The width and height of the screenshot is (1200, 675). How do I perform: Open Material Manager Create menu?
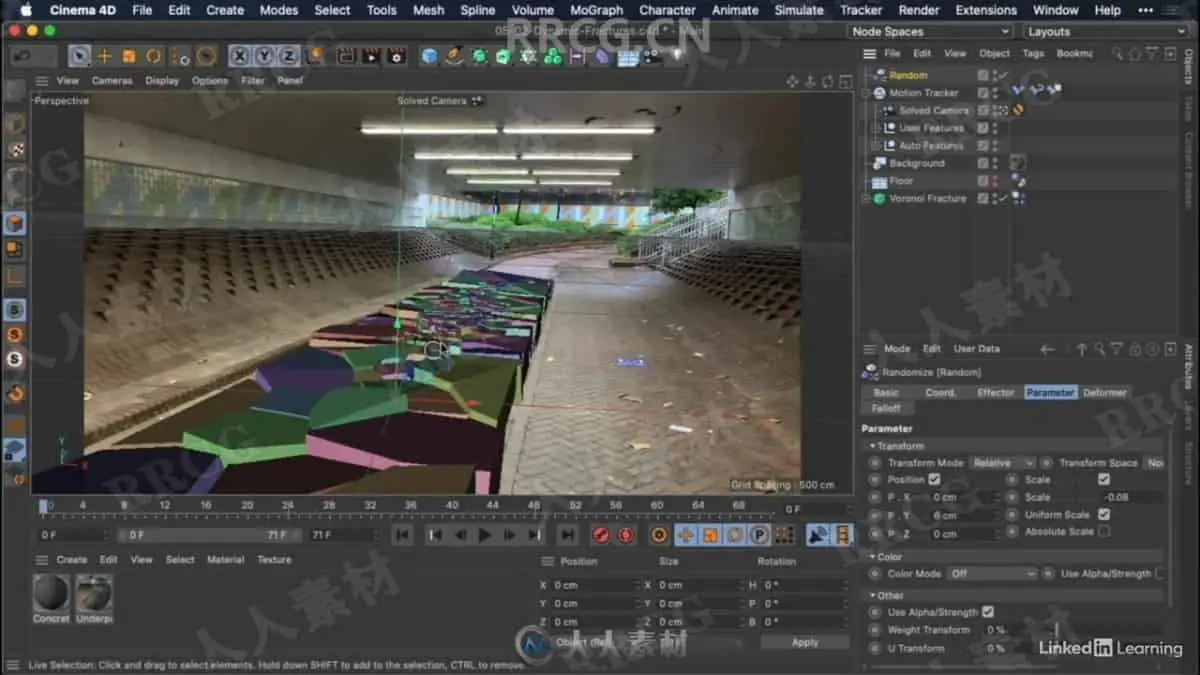pos(71,560)
